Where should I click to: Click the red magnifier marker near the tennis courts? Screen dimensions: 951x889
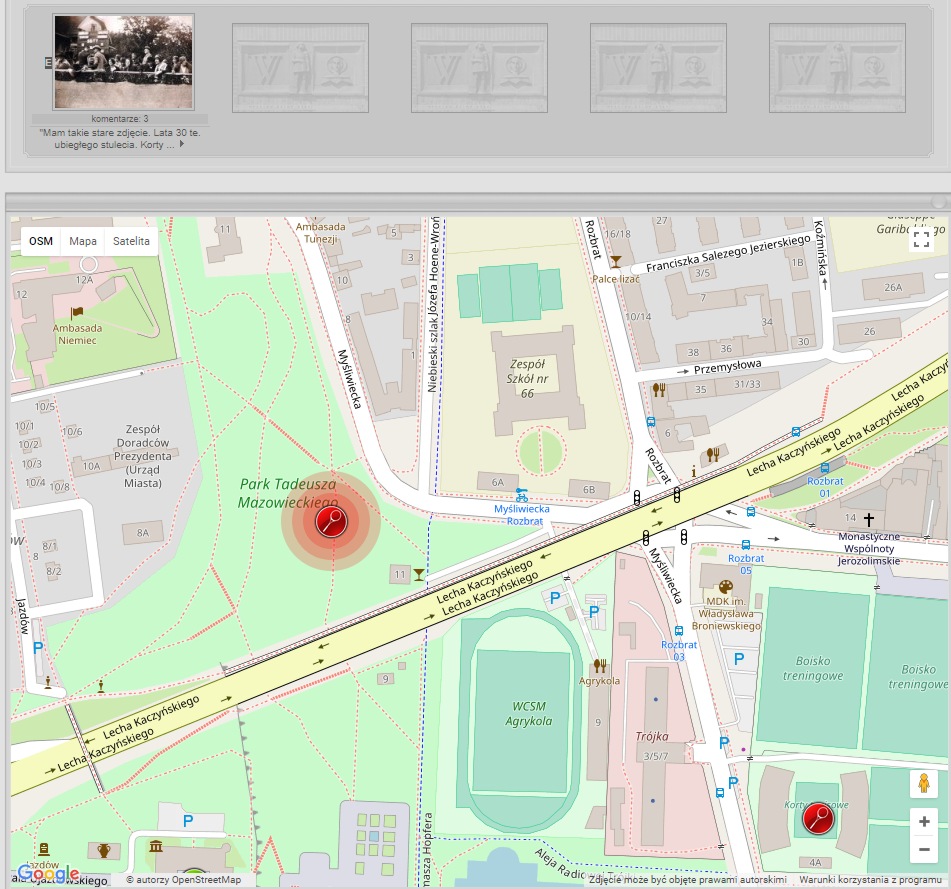coord(819,819)
